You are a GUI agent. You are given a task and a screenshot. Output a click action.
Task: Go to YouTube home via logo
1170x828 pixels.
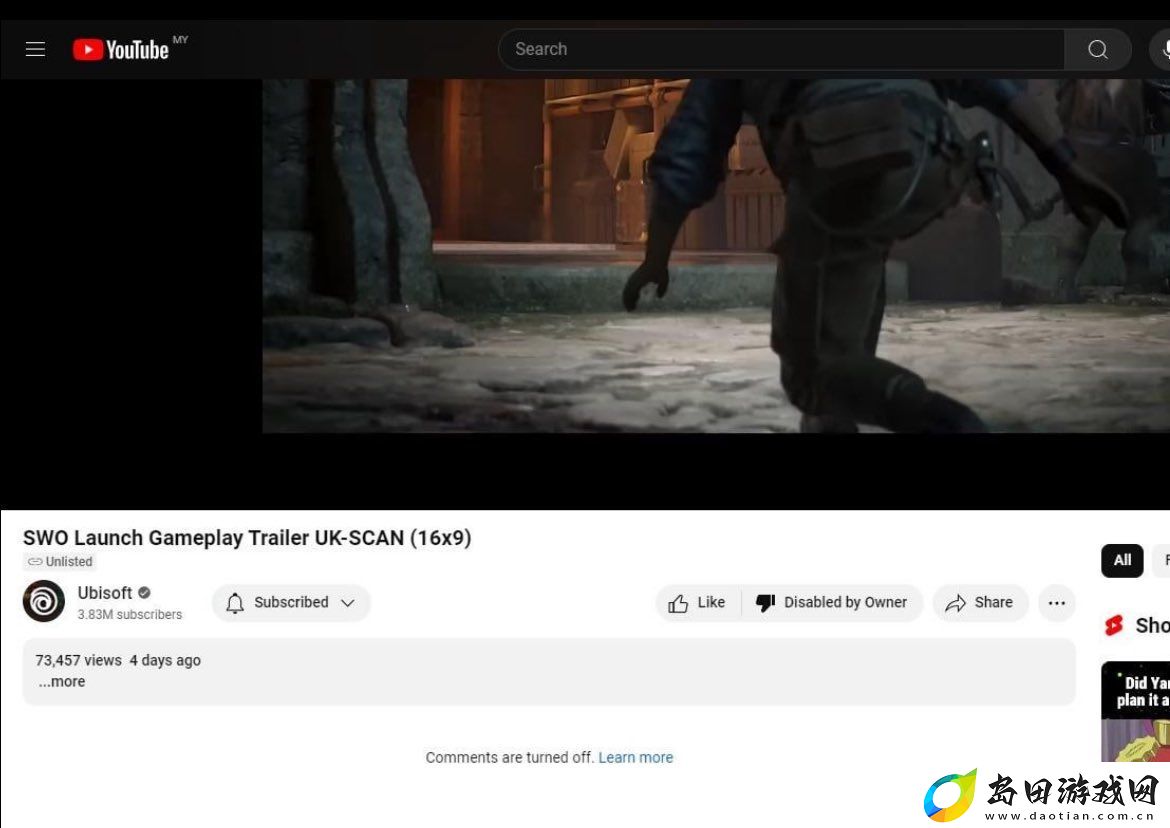[121, 49]
